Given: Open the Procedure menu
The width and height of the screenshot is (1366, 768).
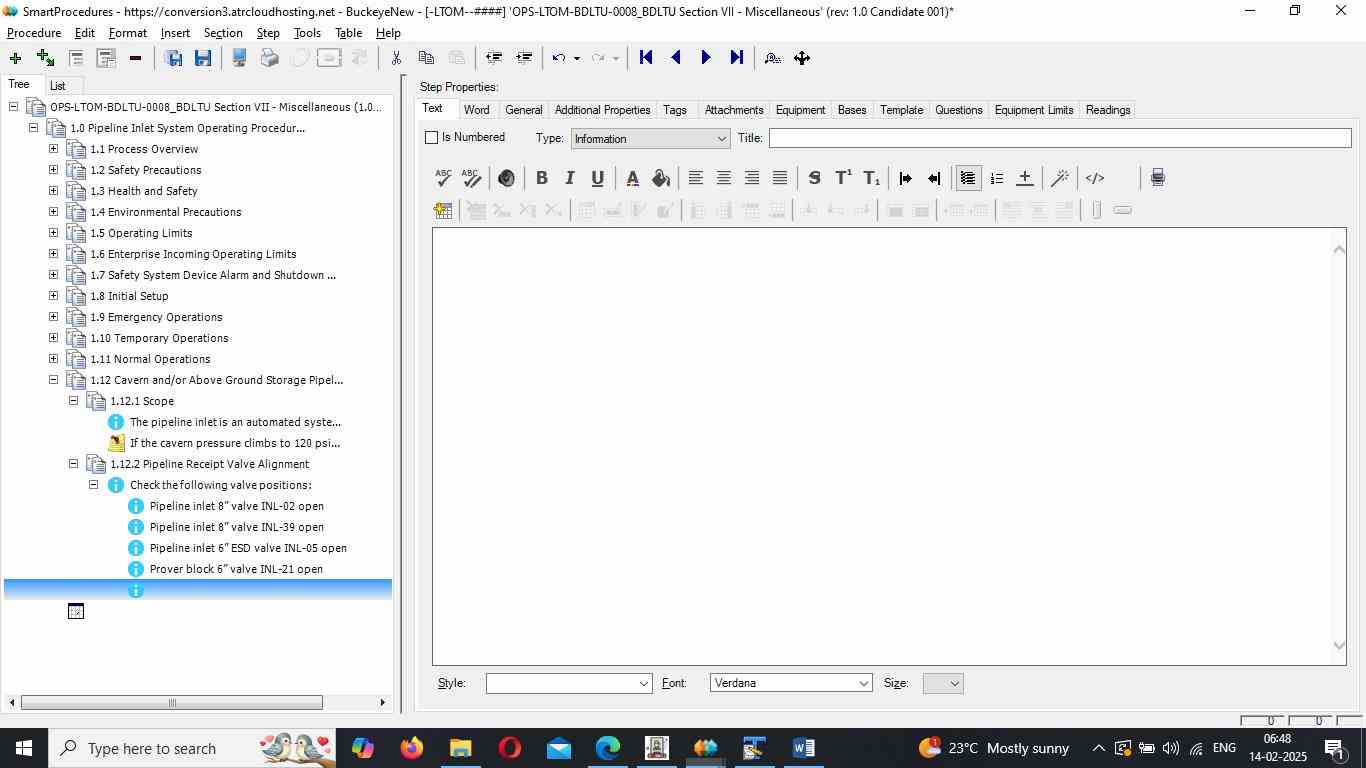Looking at the screenshot, I should [x=34, y=33].
